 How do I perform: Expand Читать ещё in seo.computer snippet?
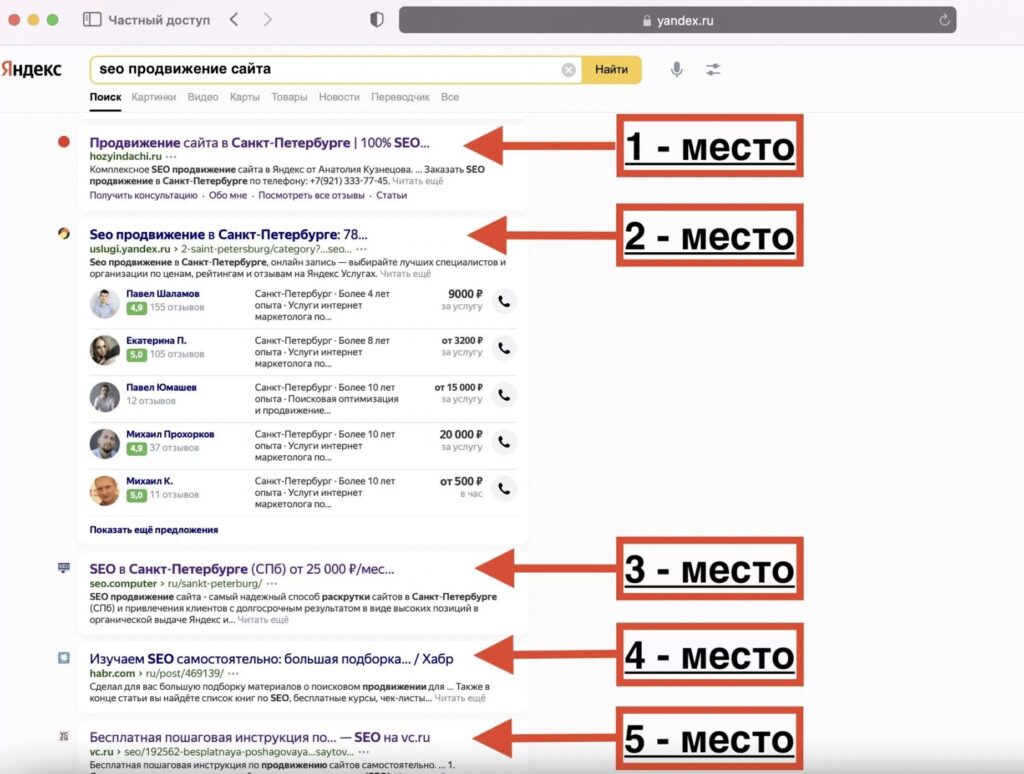point(263,620)
